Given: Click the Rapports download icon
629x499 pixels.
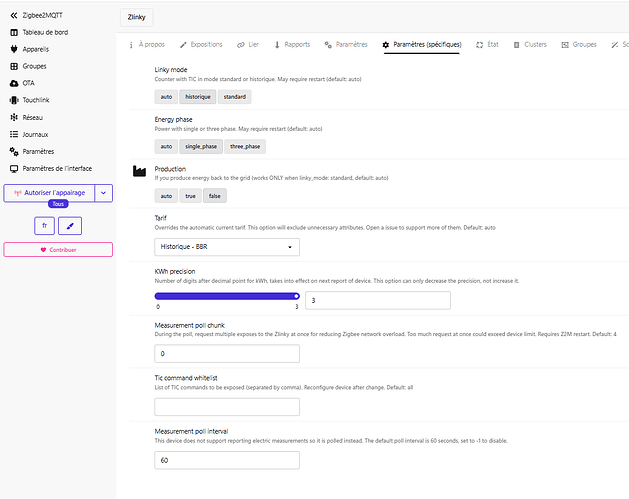Looking at the screenshot, I should click(277, 45).
